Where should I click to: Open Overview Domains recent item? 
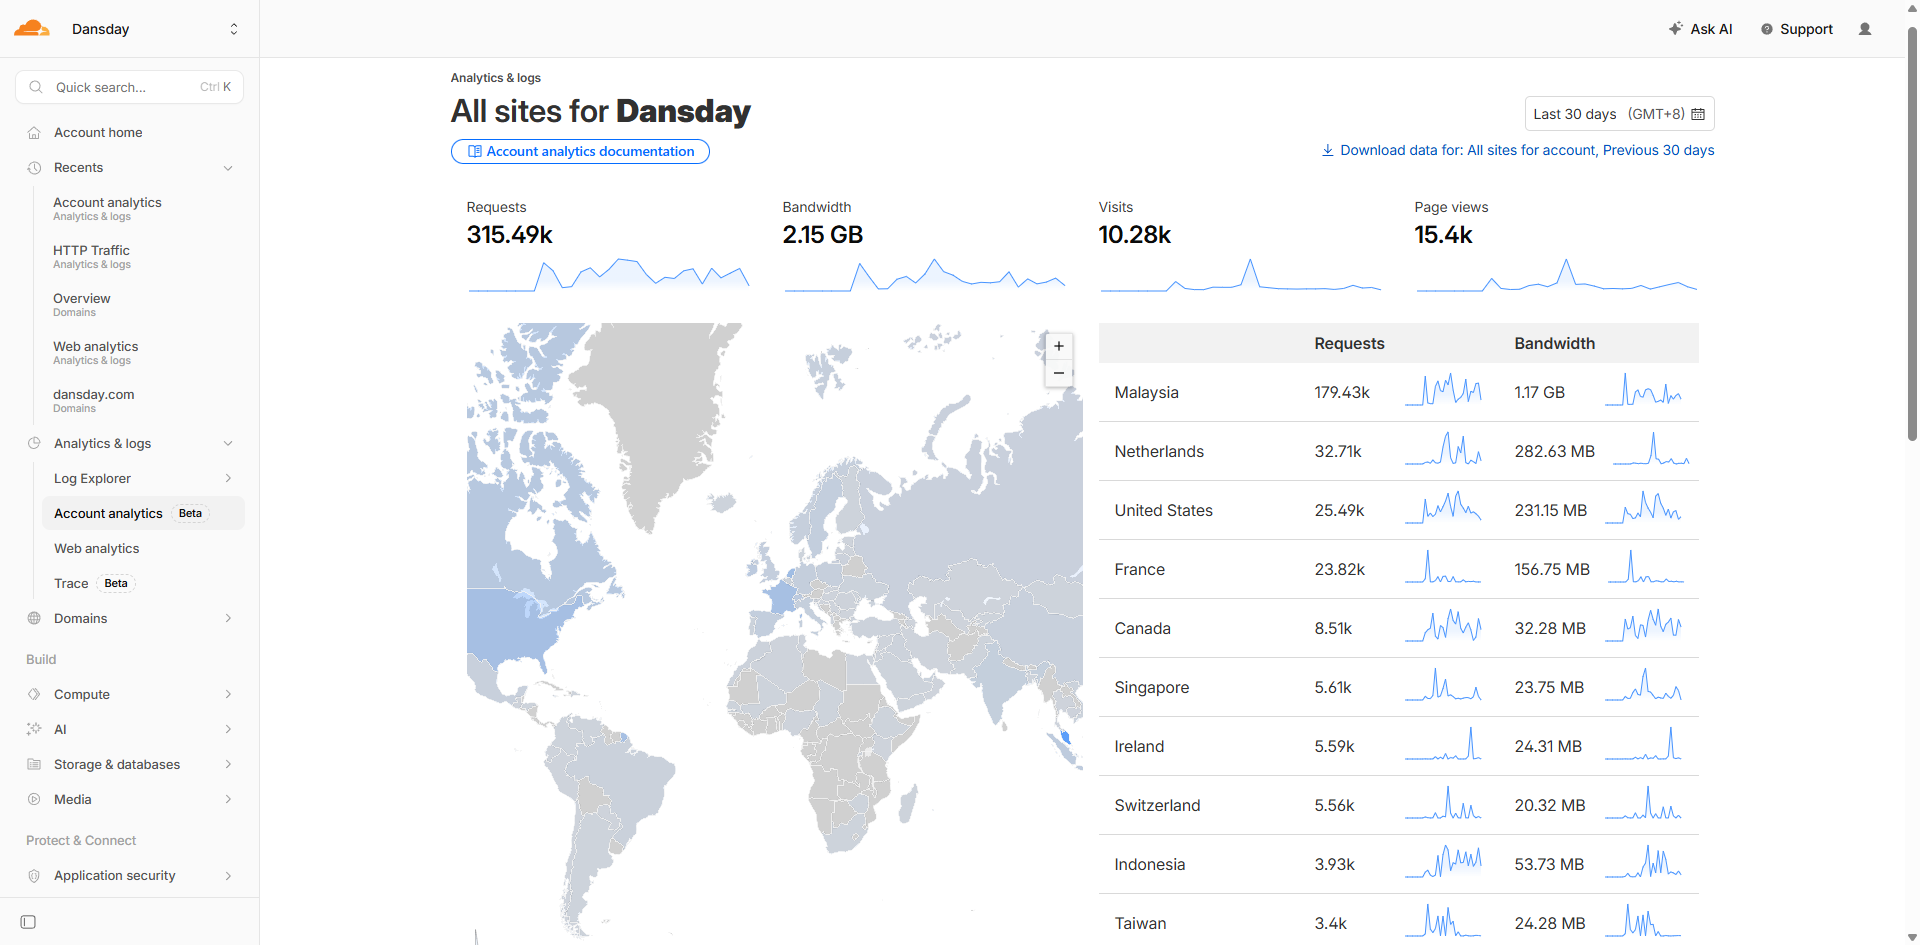coord(81,304)
